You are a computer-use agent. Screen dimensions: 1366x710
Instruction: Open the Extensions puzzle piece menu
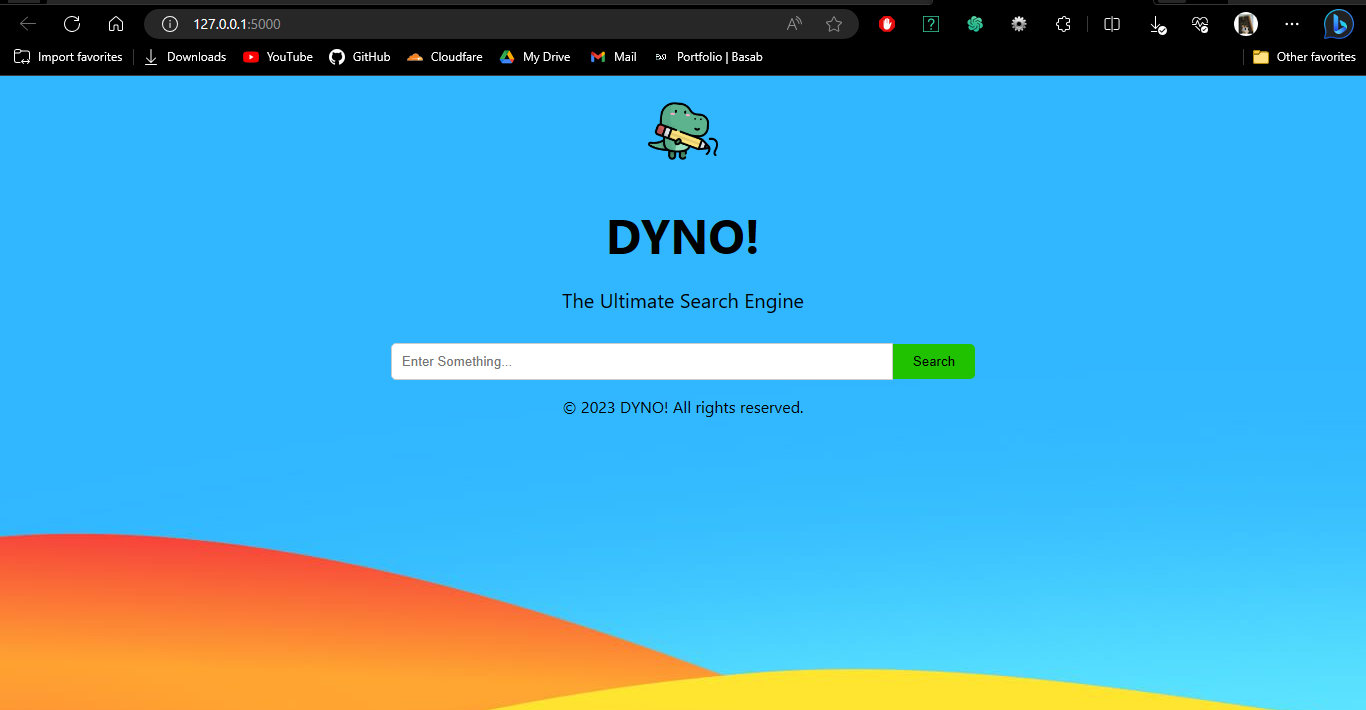pos(1064,24)
